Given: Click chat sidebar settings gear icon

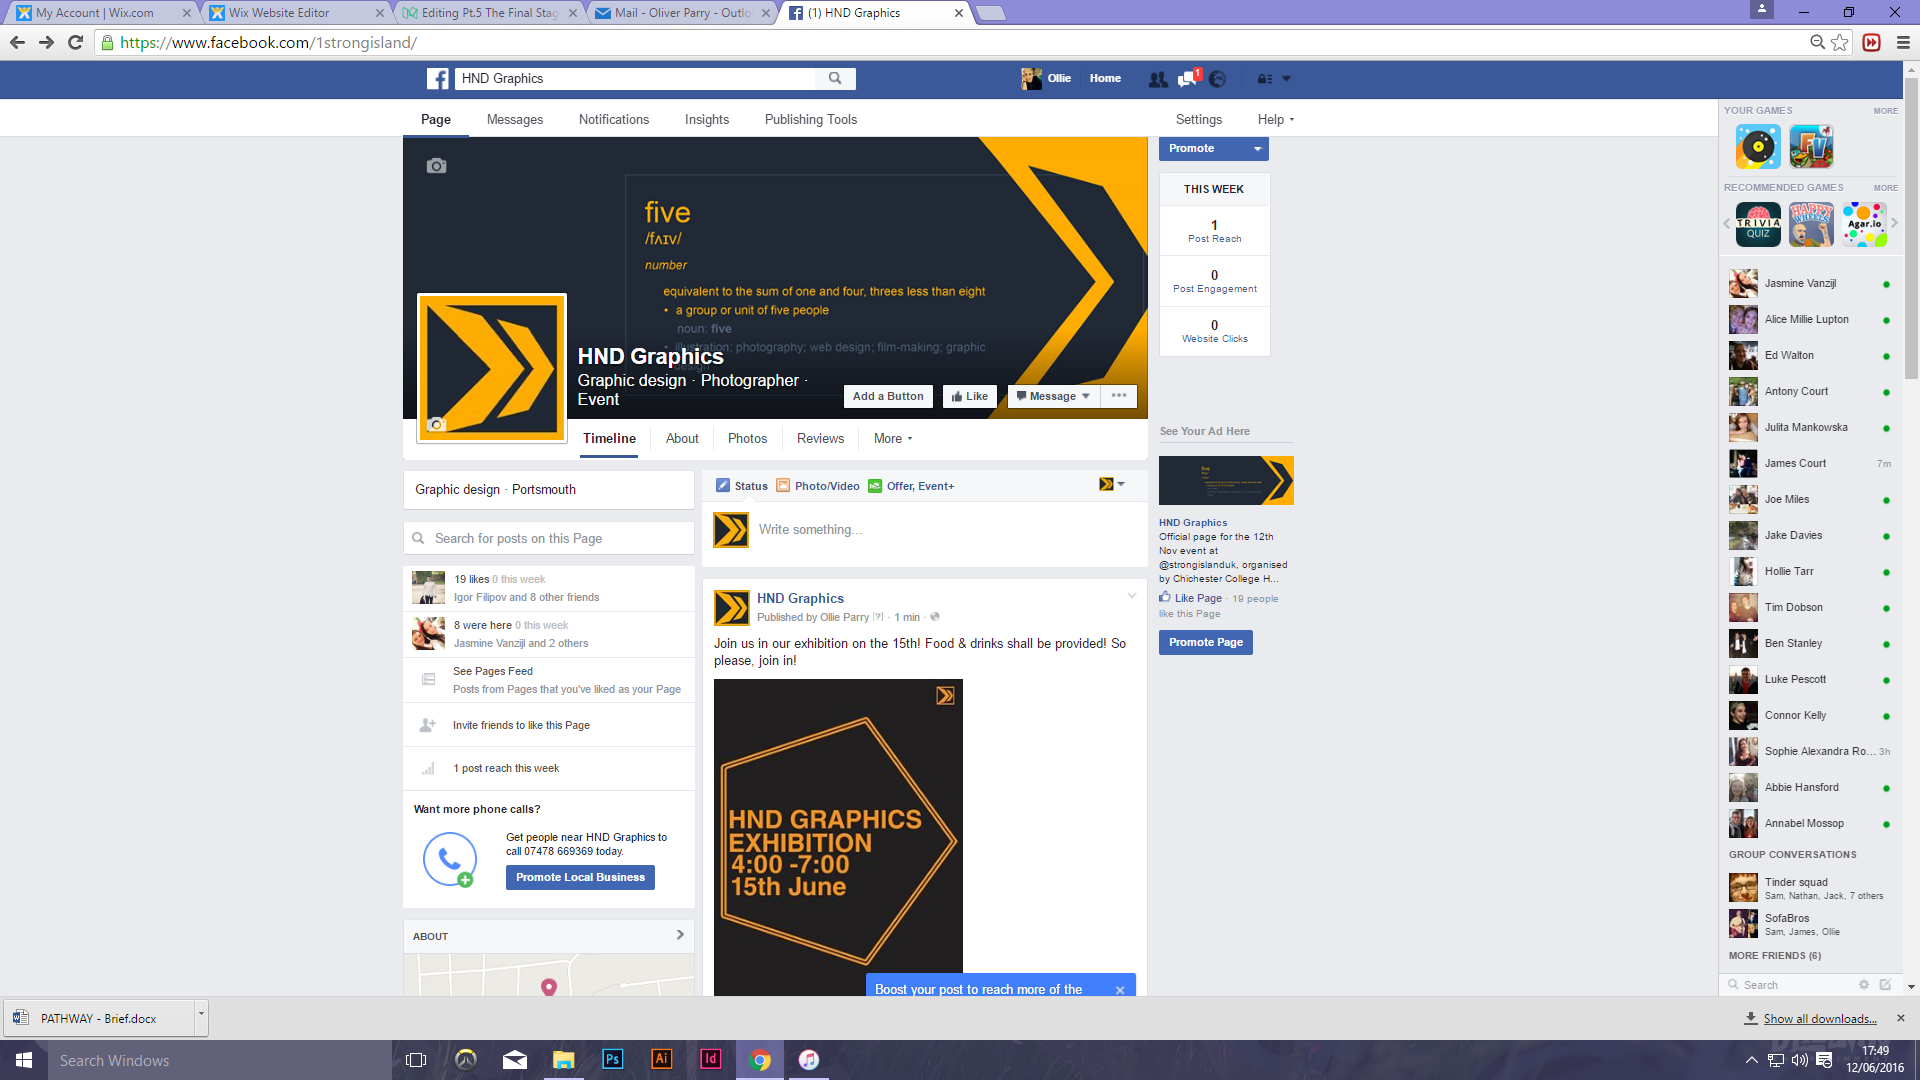Looking at the screenshot, I should pos(1864,985).
